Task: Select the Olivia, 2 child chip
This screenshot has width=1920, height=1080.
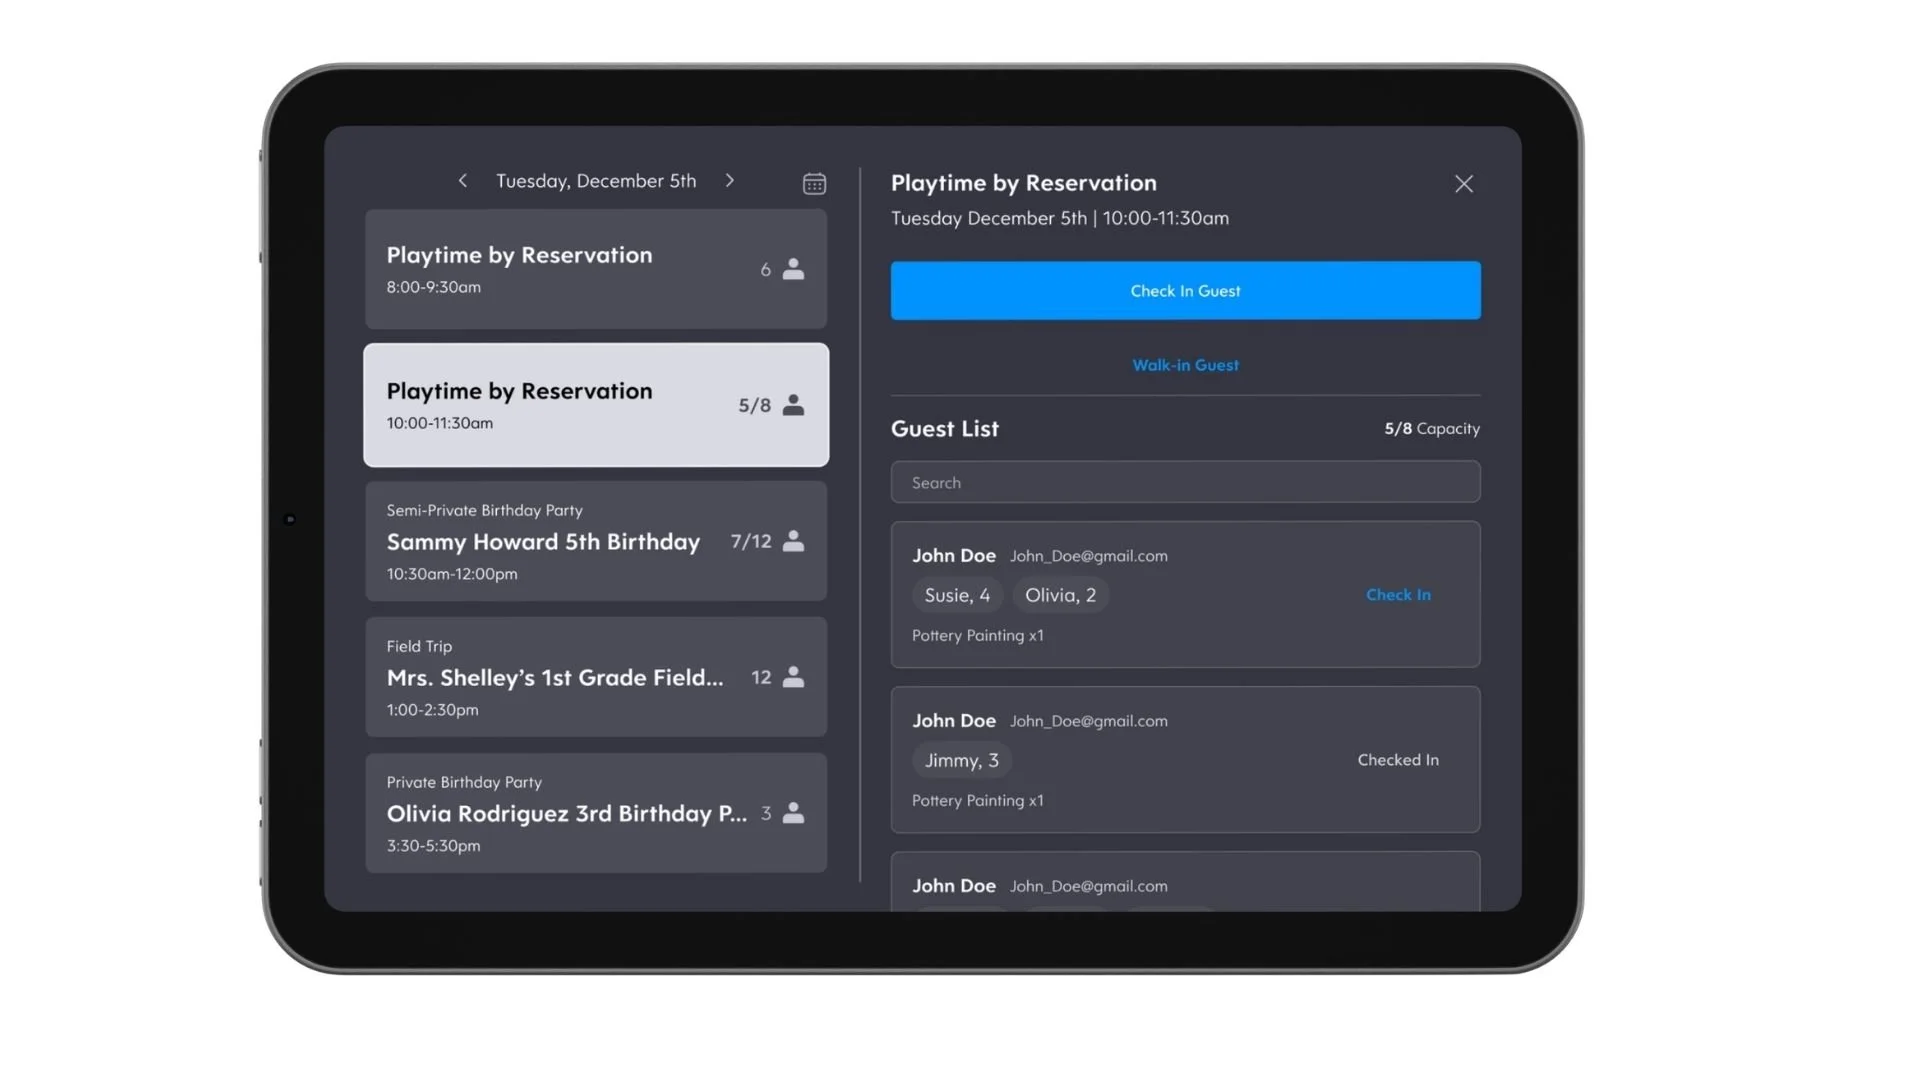Action: [1060, 596]
